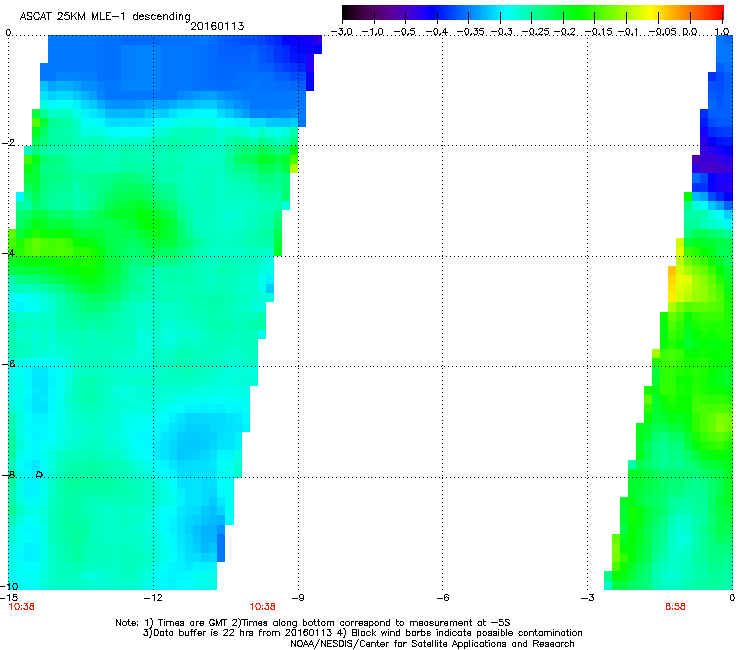The height and width of the screenshot is (650, 740).
Task: Click the small island outline near -8 latitude
Action: click(39, 474)
